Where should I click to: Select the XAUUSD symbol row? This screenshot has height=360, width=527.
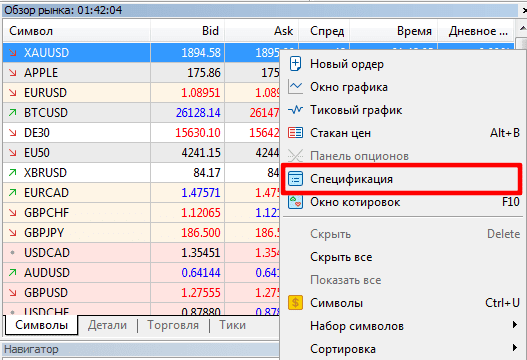click(141, 52)
